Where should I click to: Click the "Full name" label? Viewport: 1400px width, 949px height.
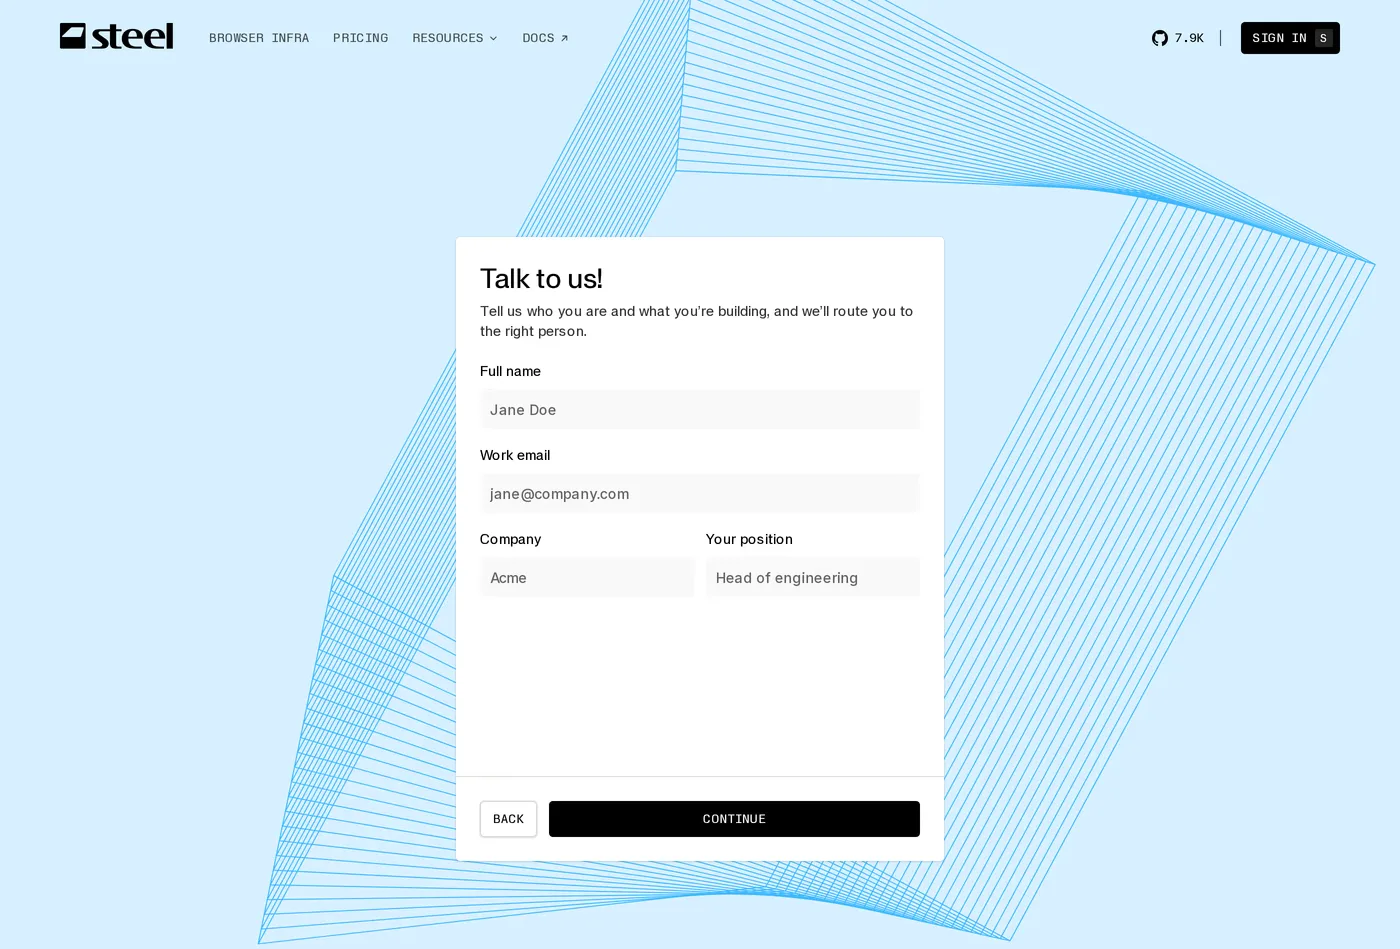pos(510,371)
